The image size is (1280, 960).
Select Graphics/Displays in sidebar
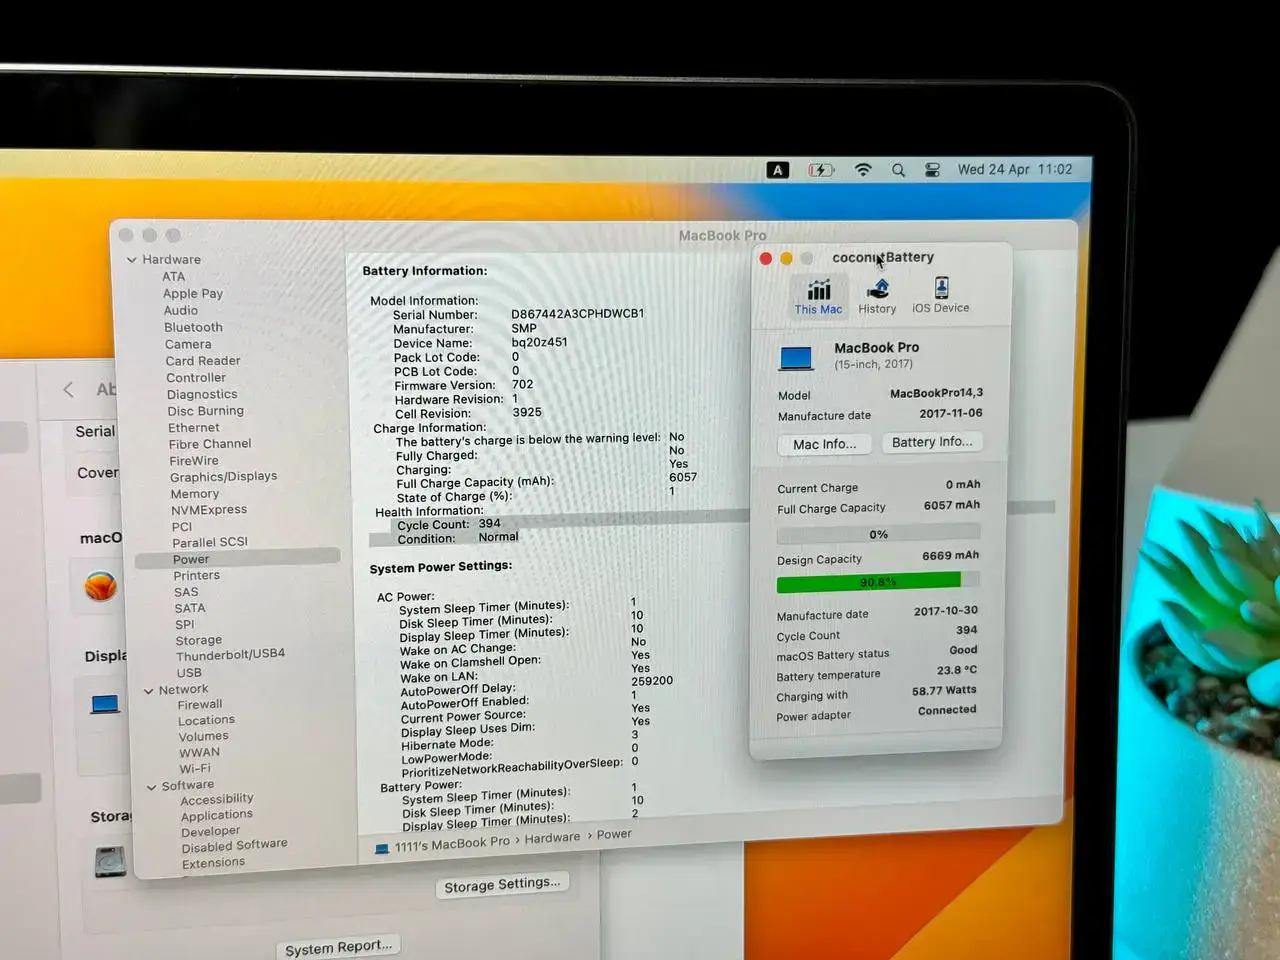(224, 477)
